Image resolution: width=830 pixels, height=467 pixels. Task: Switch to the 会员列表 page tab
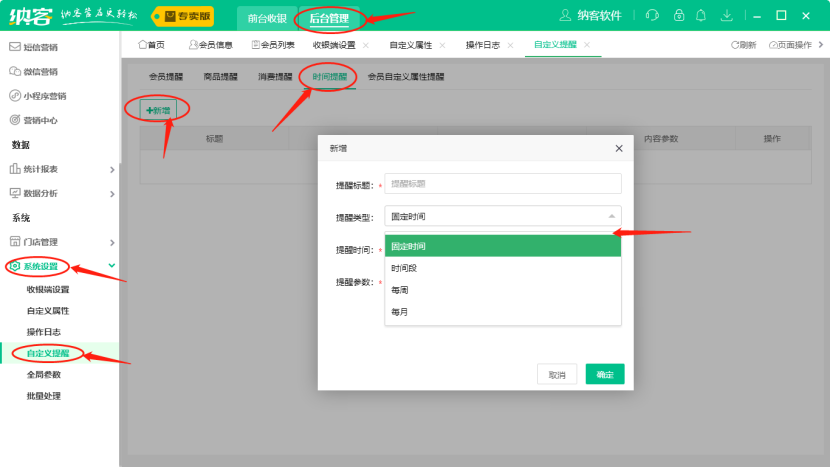[279, 45]
